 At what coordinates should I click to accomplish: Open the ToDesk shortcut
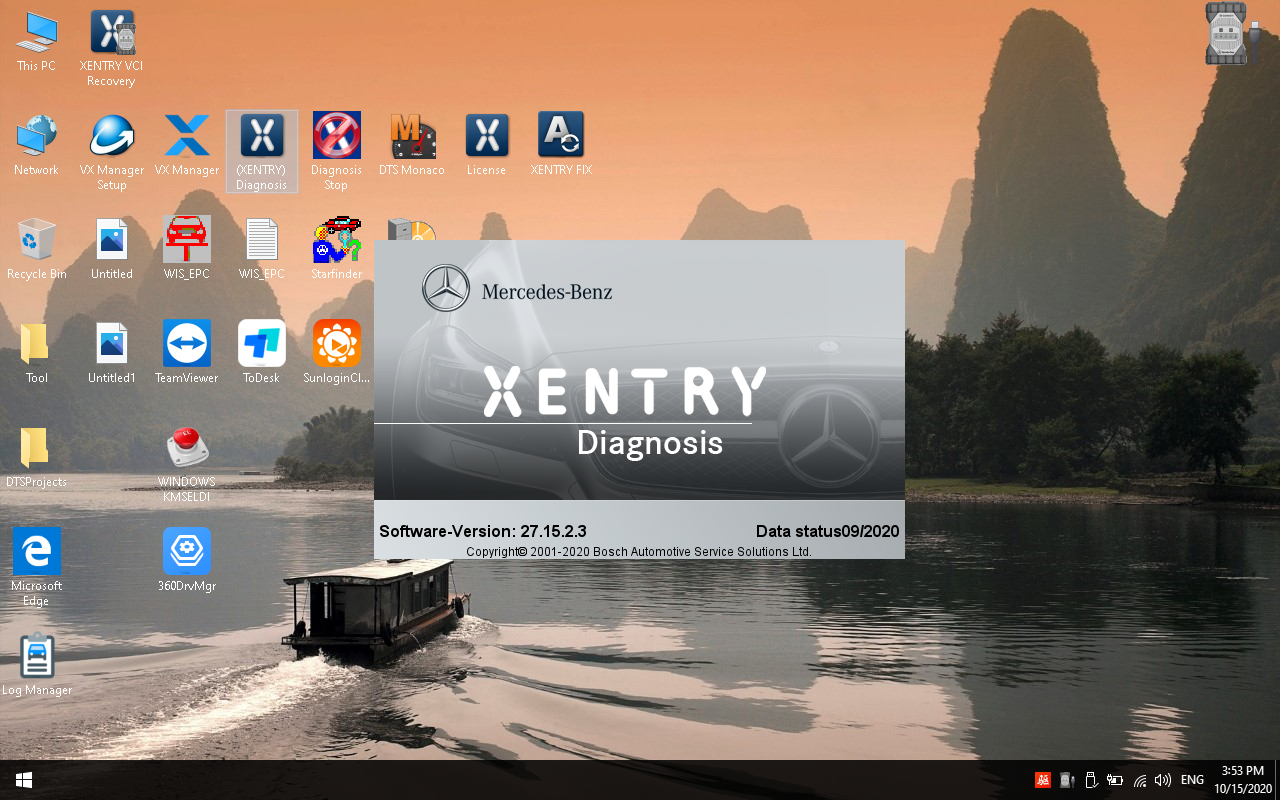click(261, 354)
